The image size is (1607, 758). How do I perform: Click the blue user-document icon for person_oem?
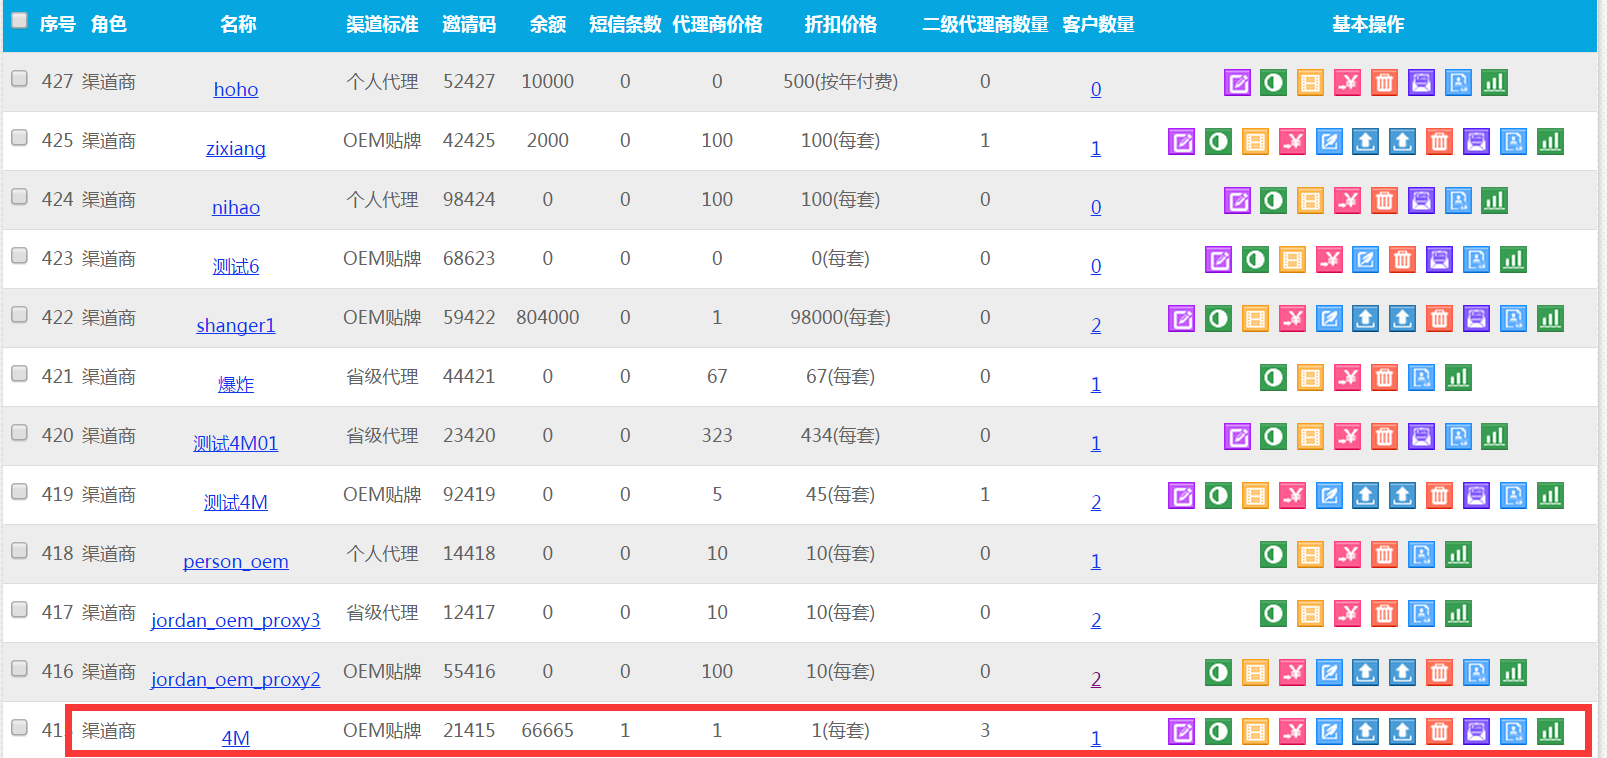point(1421,555)
